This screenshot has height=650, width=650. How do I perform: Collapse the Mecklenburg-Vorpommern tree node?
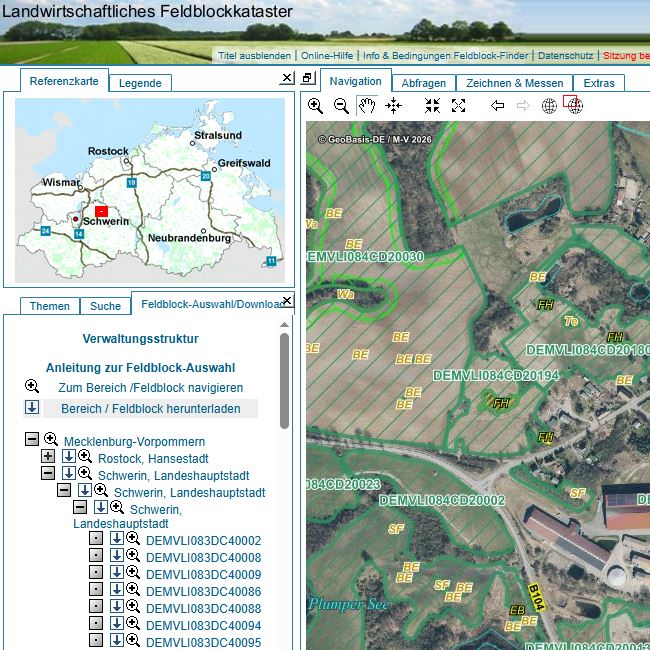pyautogui.click(x=32, y=439)
